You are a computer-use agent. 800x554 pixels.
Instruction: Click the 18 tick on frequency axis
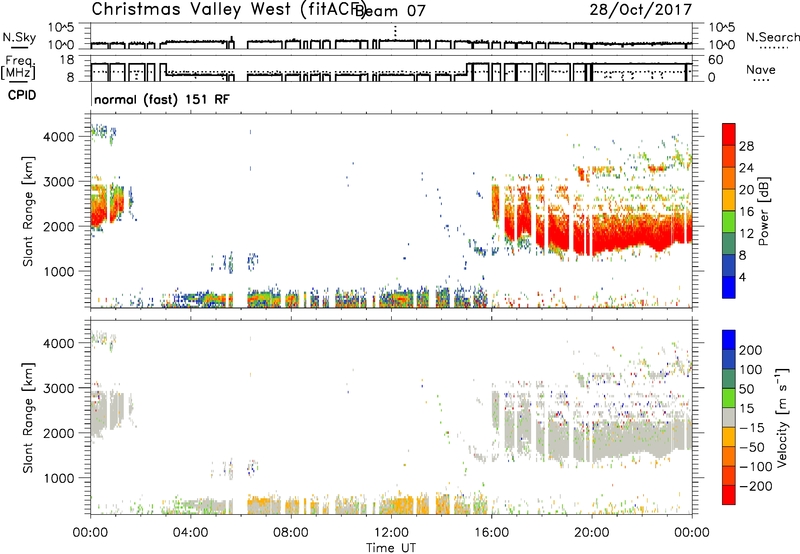67,60
